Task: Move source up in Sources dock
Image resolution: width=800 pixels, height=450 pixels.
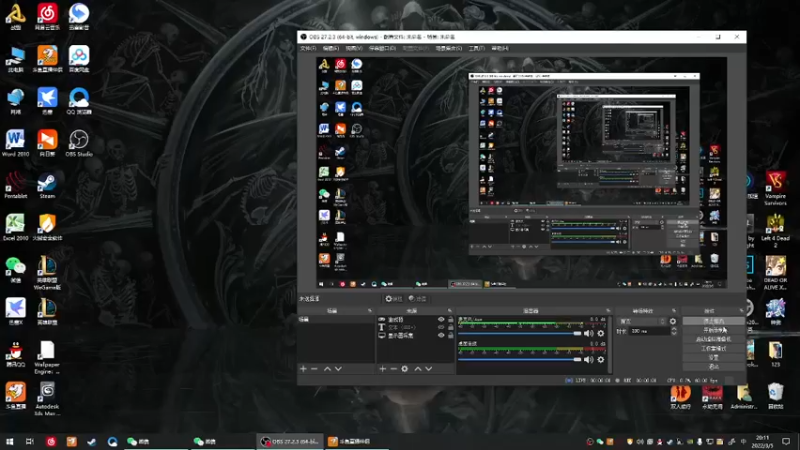Action: [x=418, y=368]
